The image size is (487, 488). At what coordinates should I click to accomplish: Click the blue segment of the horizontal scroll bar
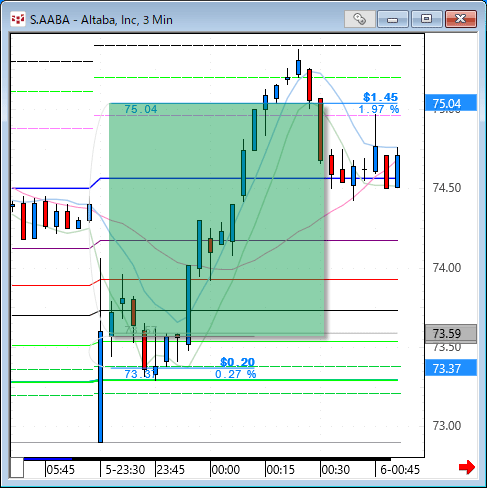(x=48, y=459)
